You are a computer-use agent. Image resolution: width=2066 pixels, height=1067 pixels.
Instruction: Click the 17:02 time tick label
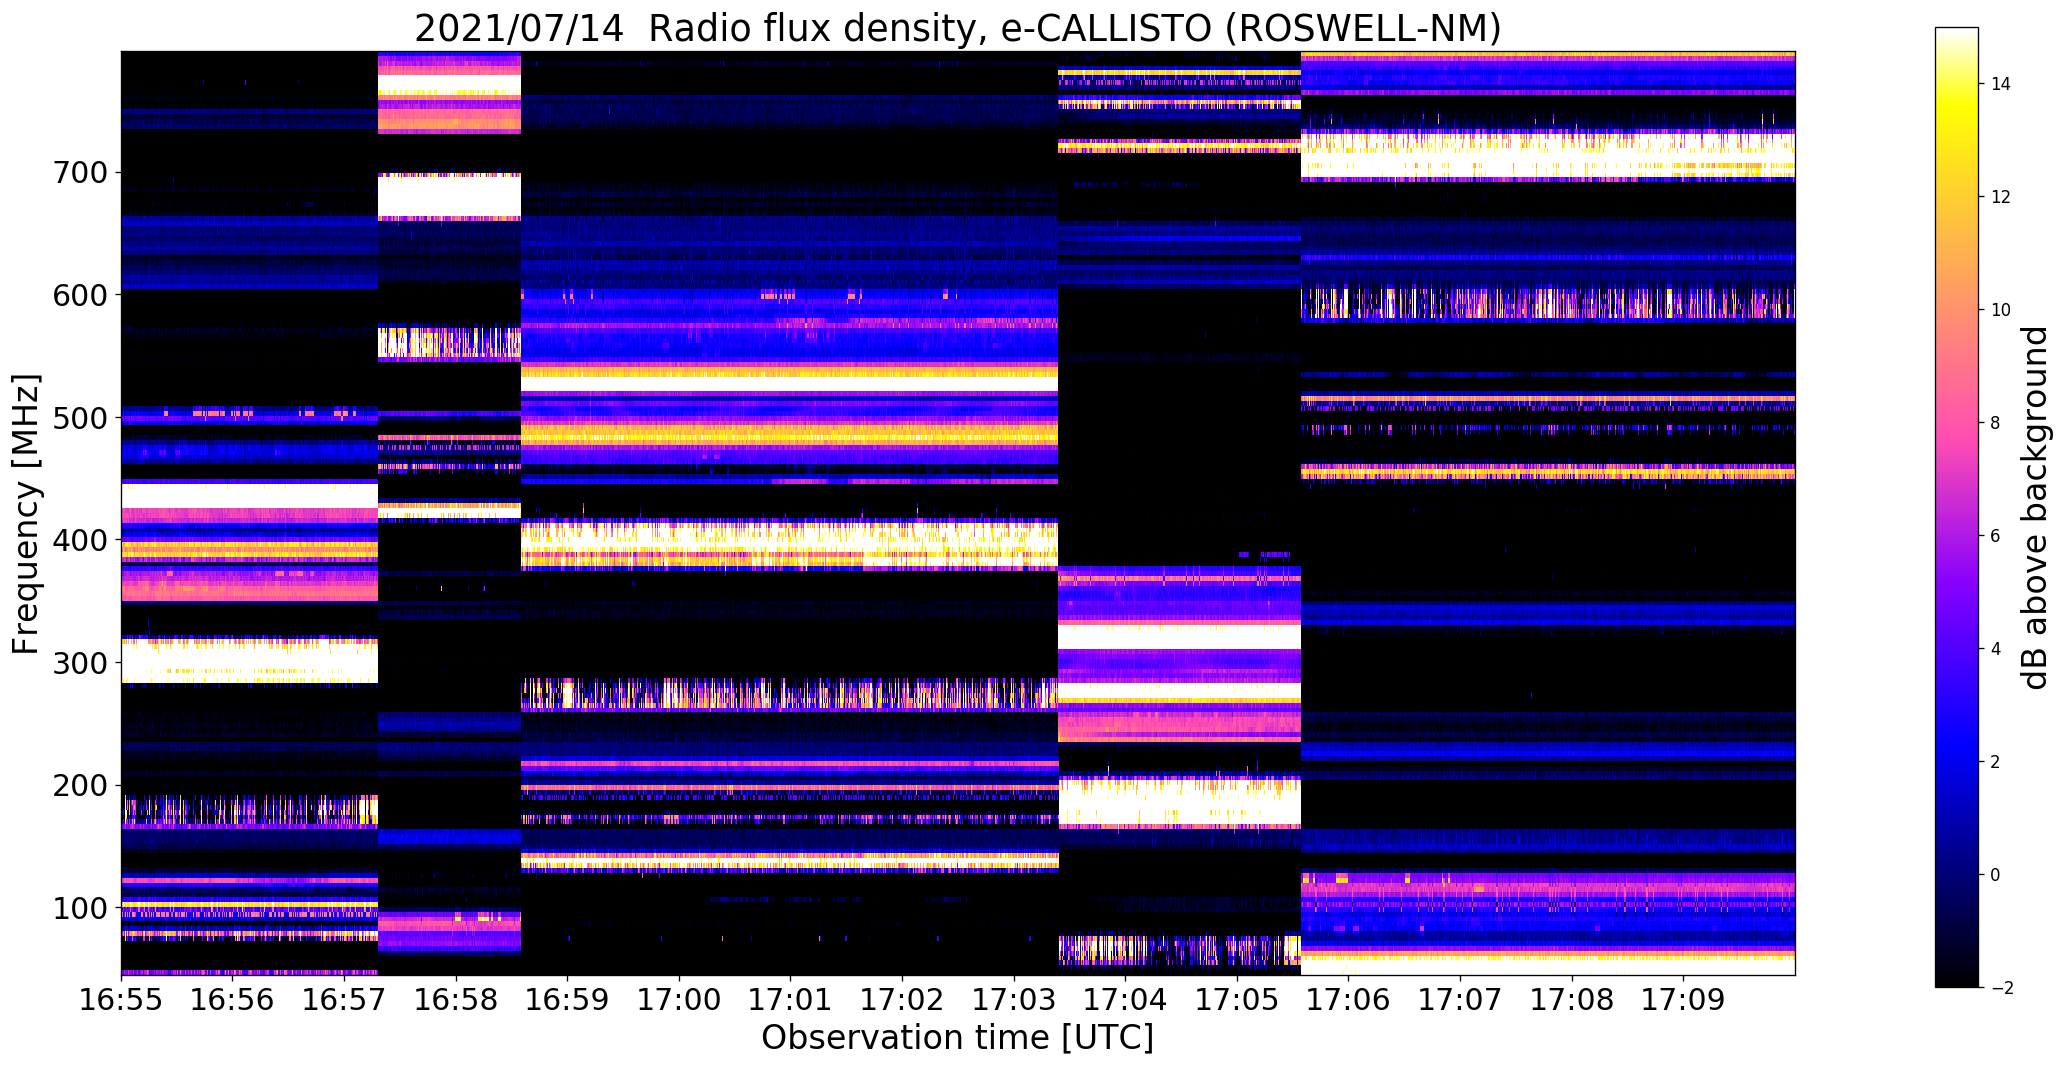(903, 1000)
